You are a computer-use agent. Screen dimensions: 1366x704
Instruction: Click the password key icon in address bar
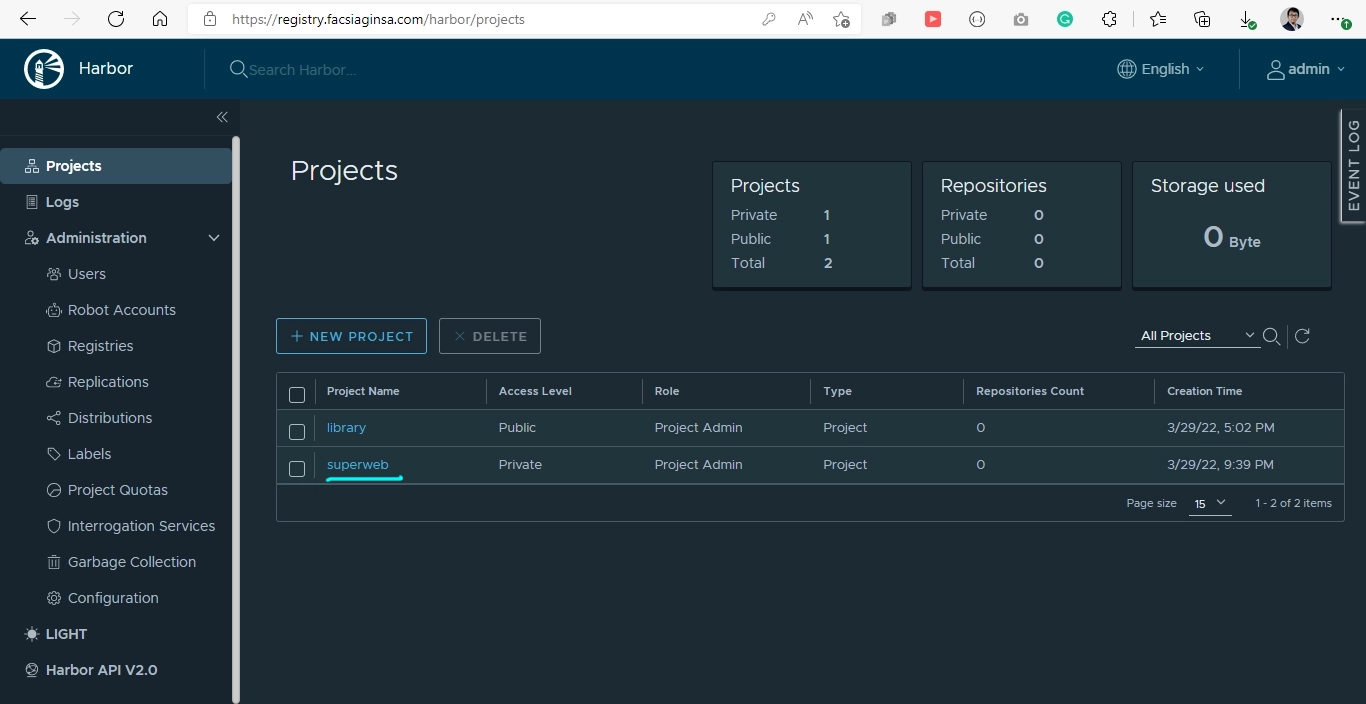tap(769, 19)
